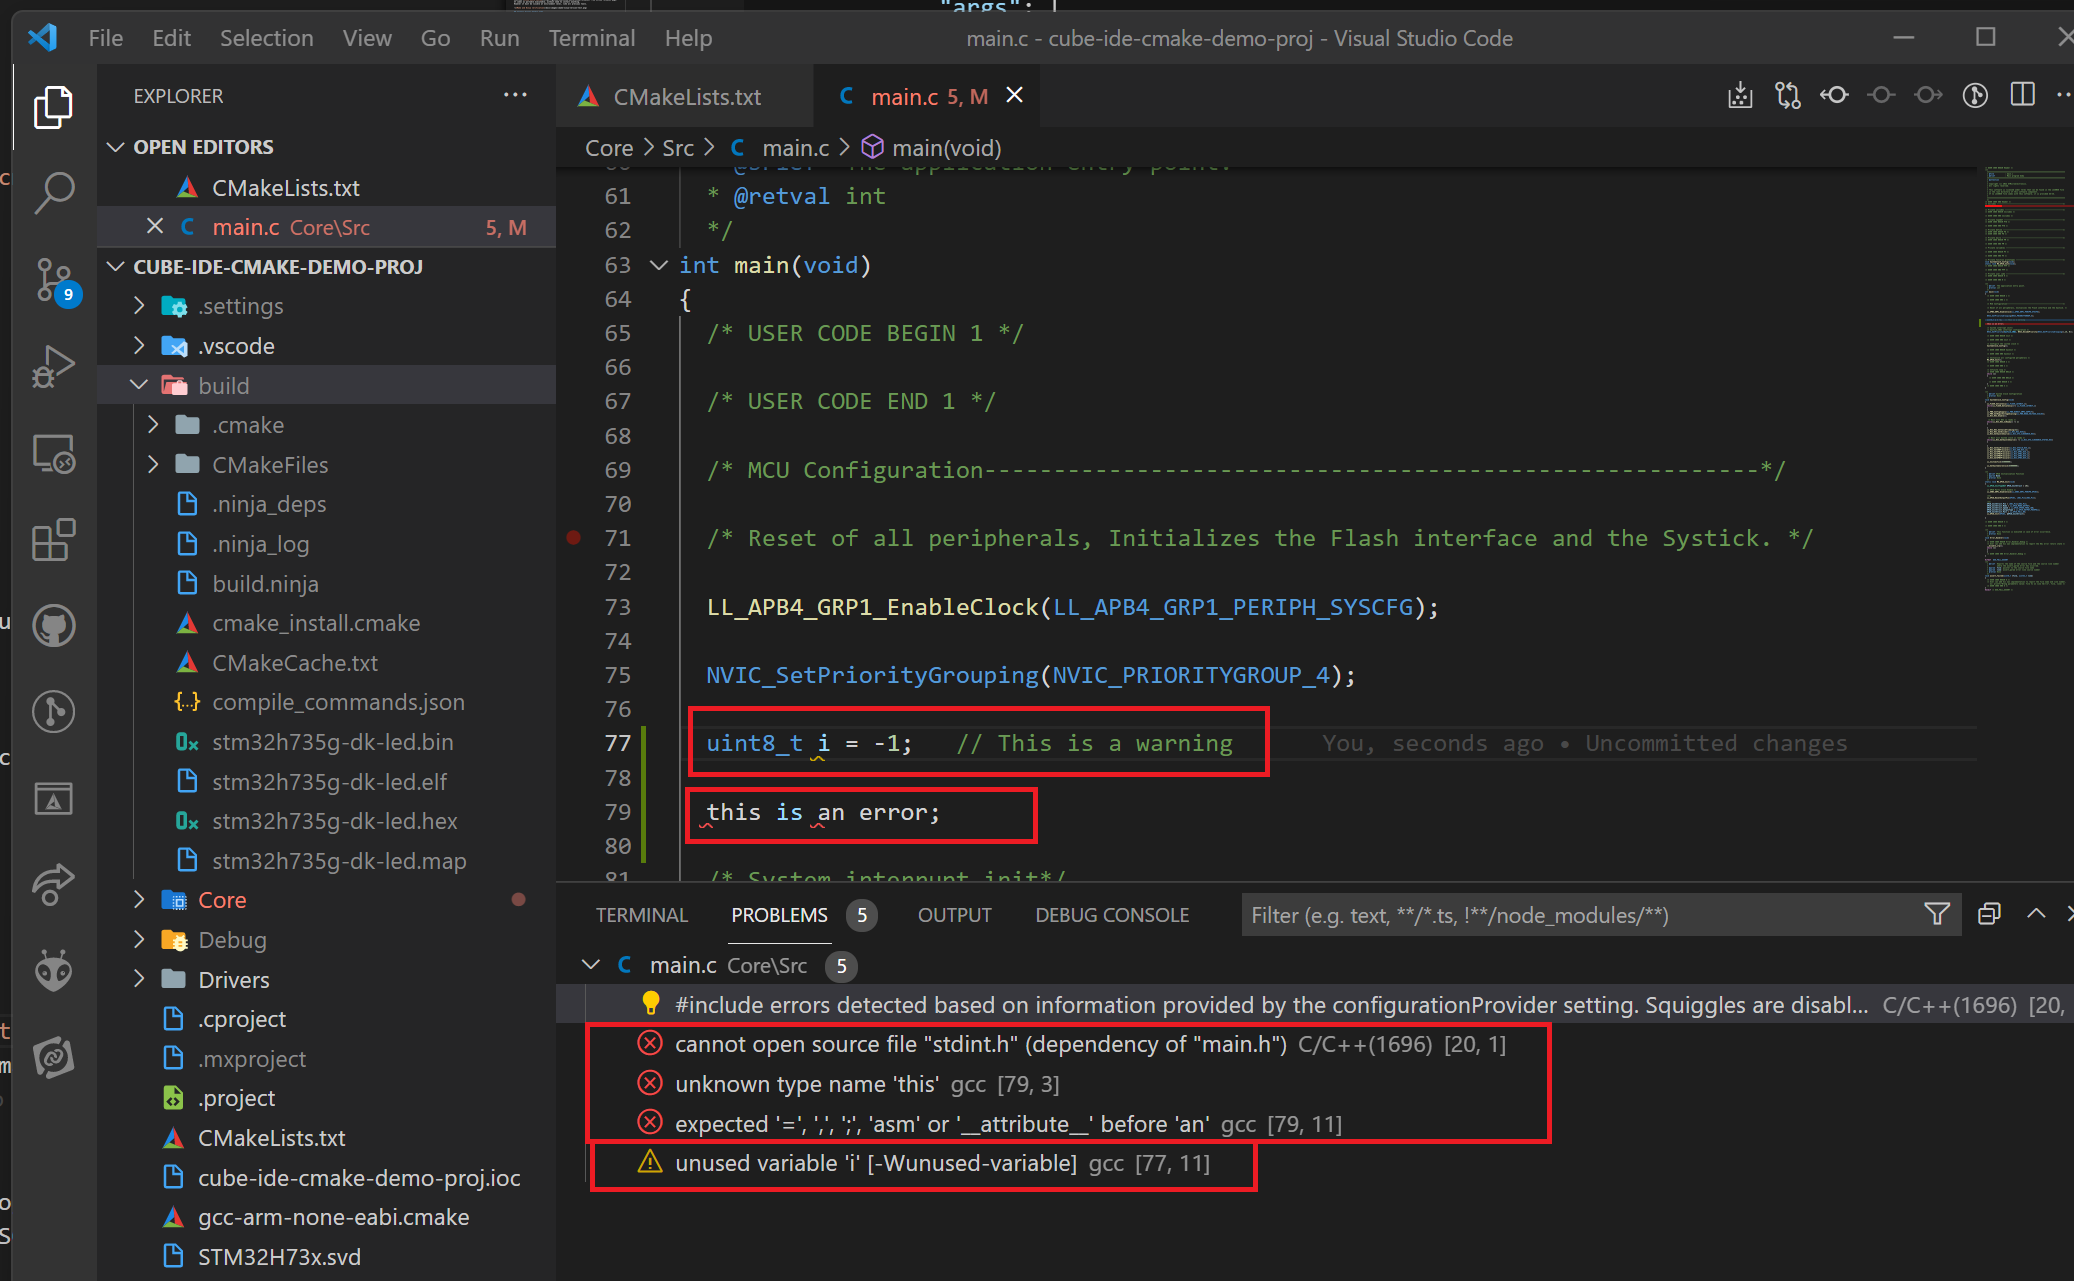Image resolution: width=2074 pixels, height=1281 pixels.
Task: Select the OUTPUT tab in panel
Action: [953, 914]
